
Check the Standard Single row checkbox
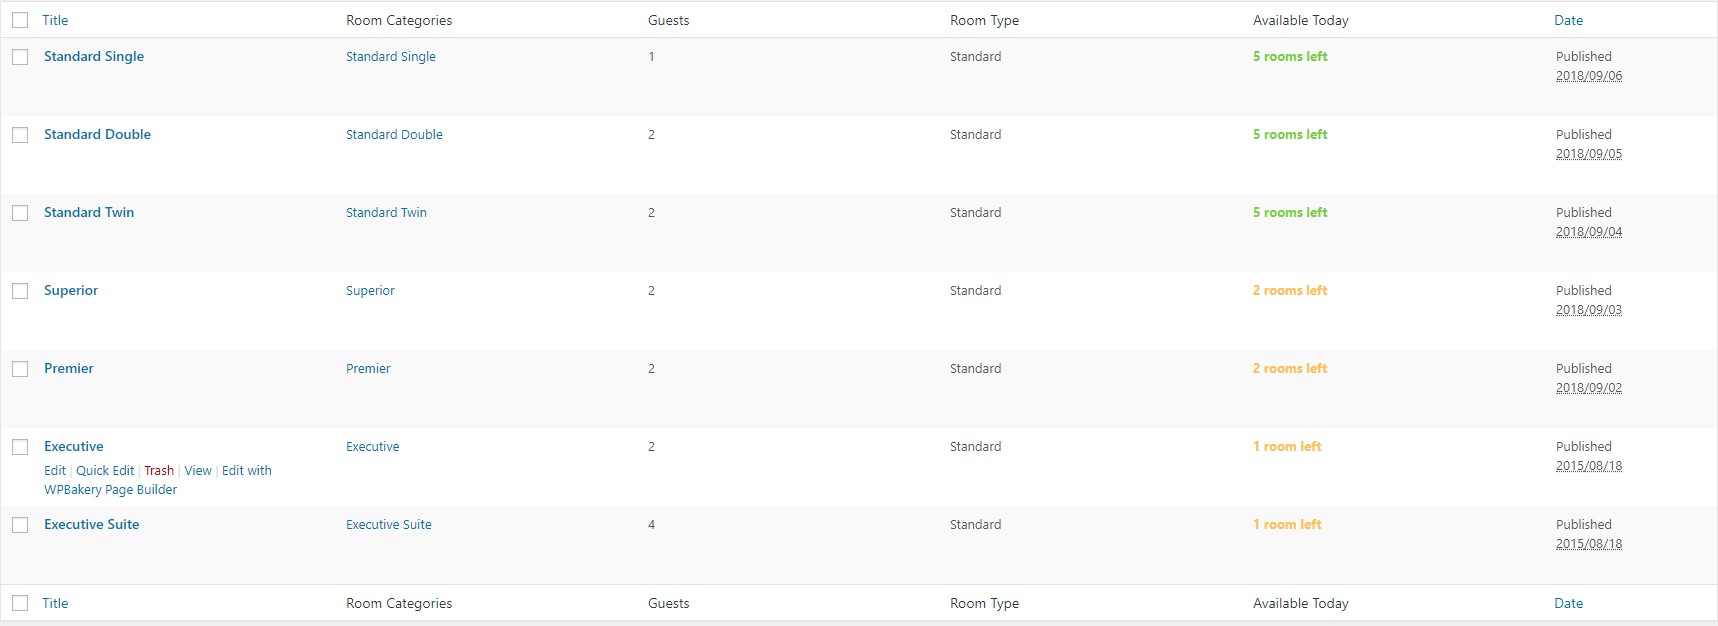tap(20, 57)
